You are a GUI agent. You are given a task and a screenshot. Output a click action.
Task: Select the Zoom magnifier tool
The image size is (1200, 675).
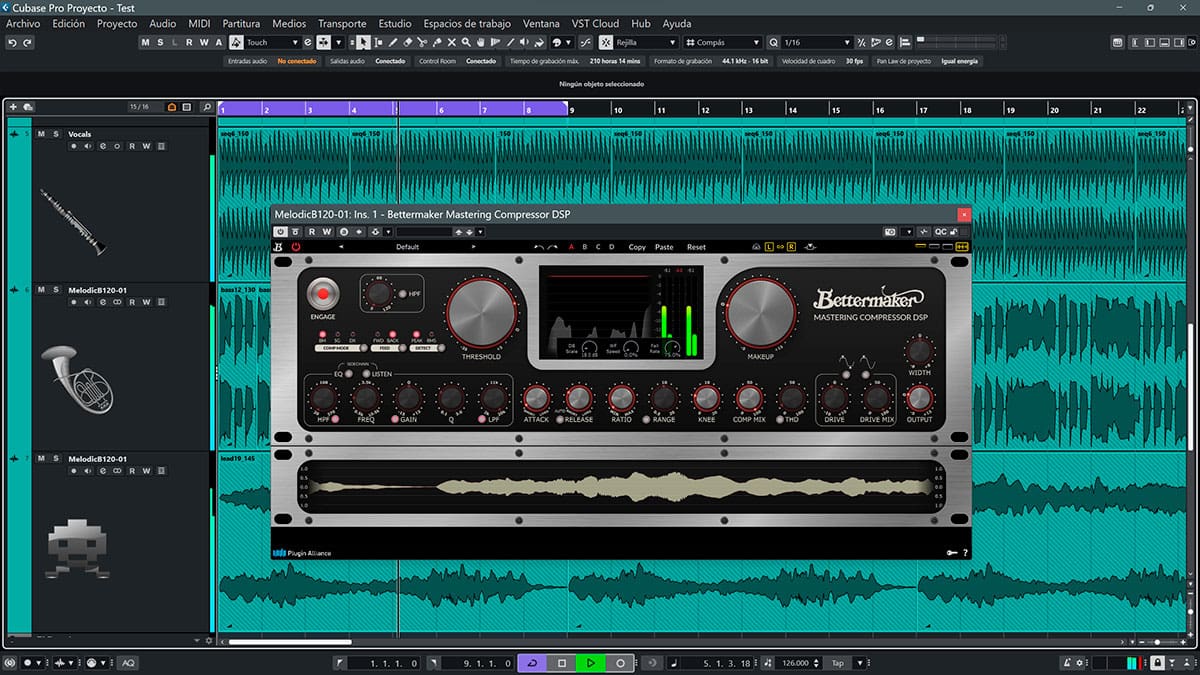click(x=467, y=43)
